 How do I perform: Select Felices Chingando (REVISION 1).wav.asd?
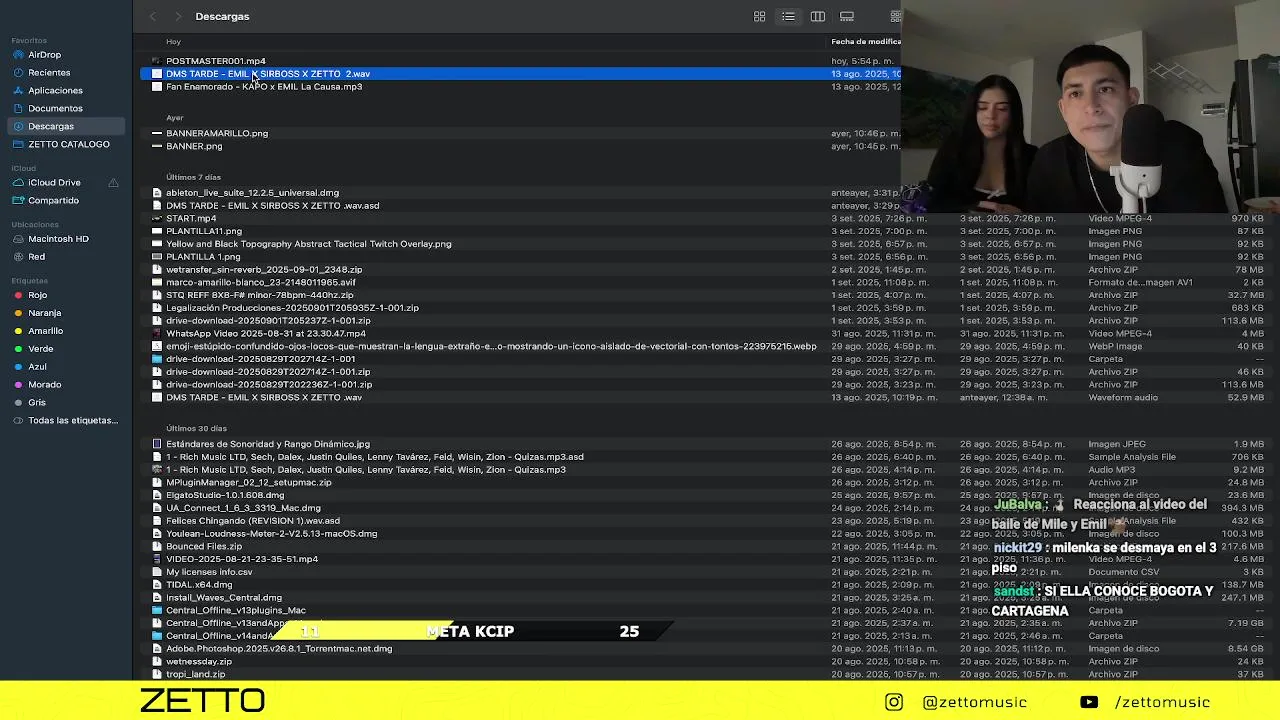click(253, 521)
